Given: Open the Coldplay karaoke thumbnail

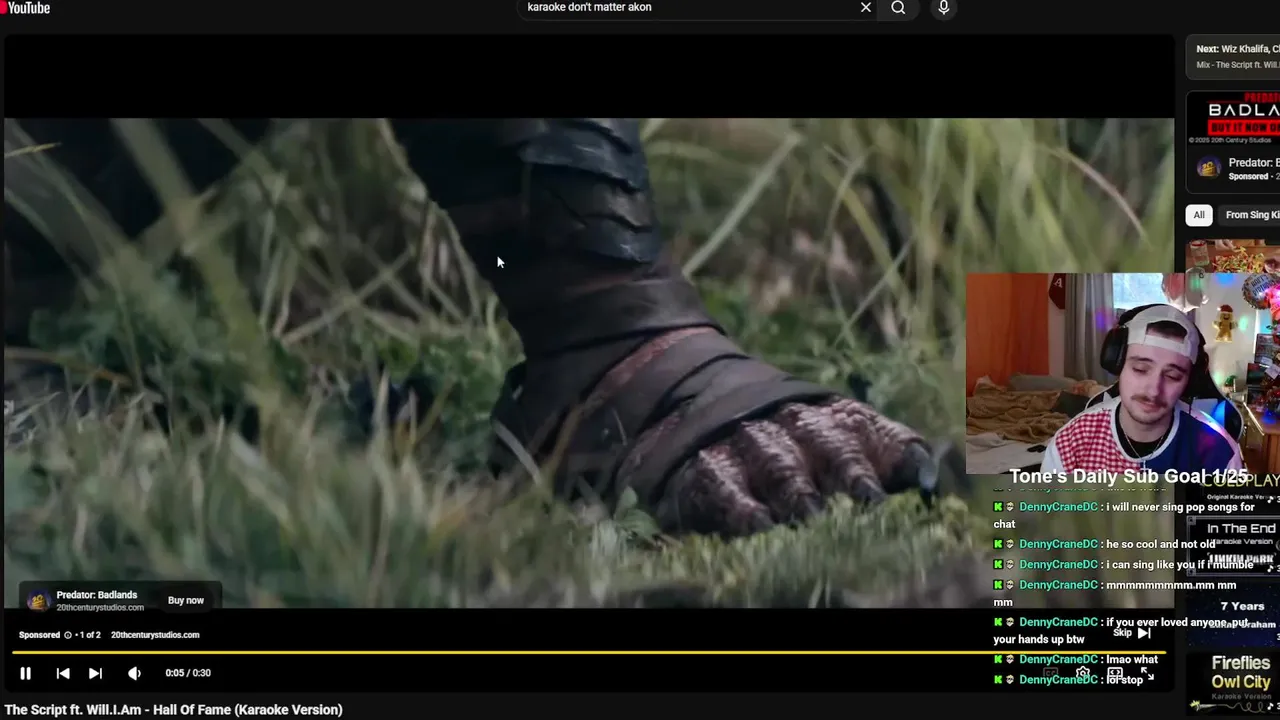Looking at the screenshot, I should click(1235, 487).
